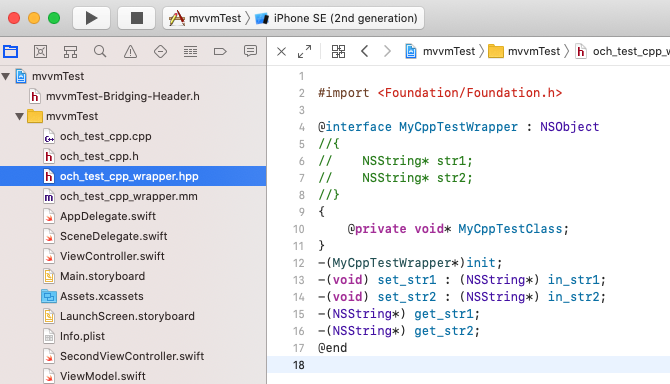Open LaunchScreen.storyboard
Viewport: 670px width, 384px height.
tap(133, 317)
